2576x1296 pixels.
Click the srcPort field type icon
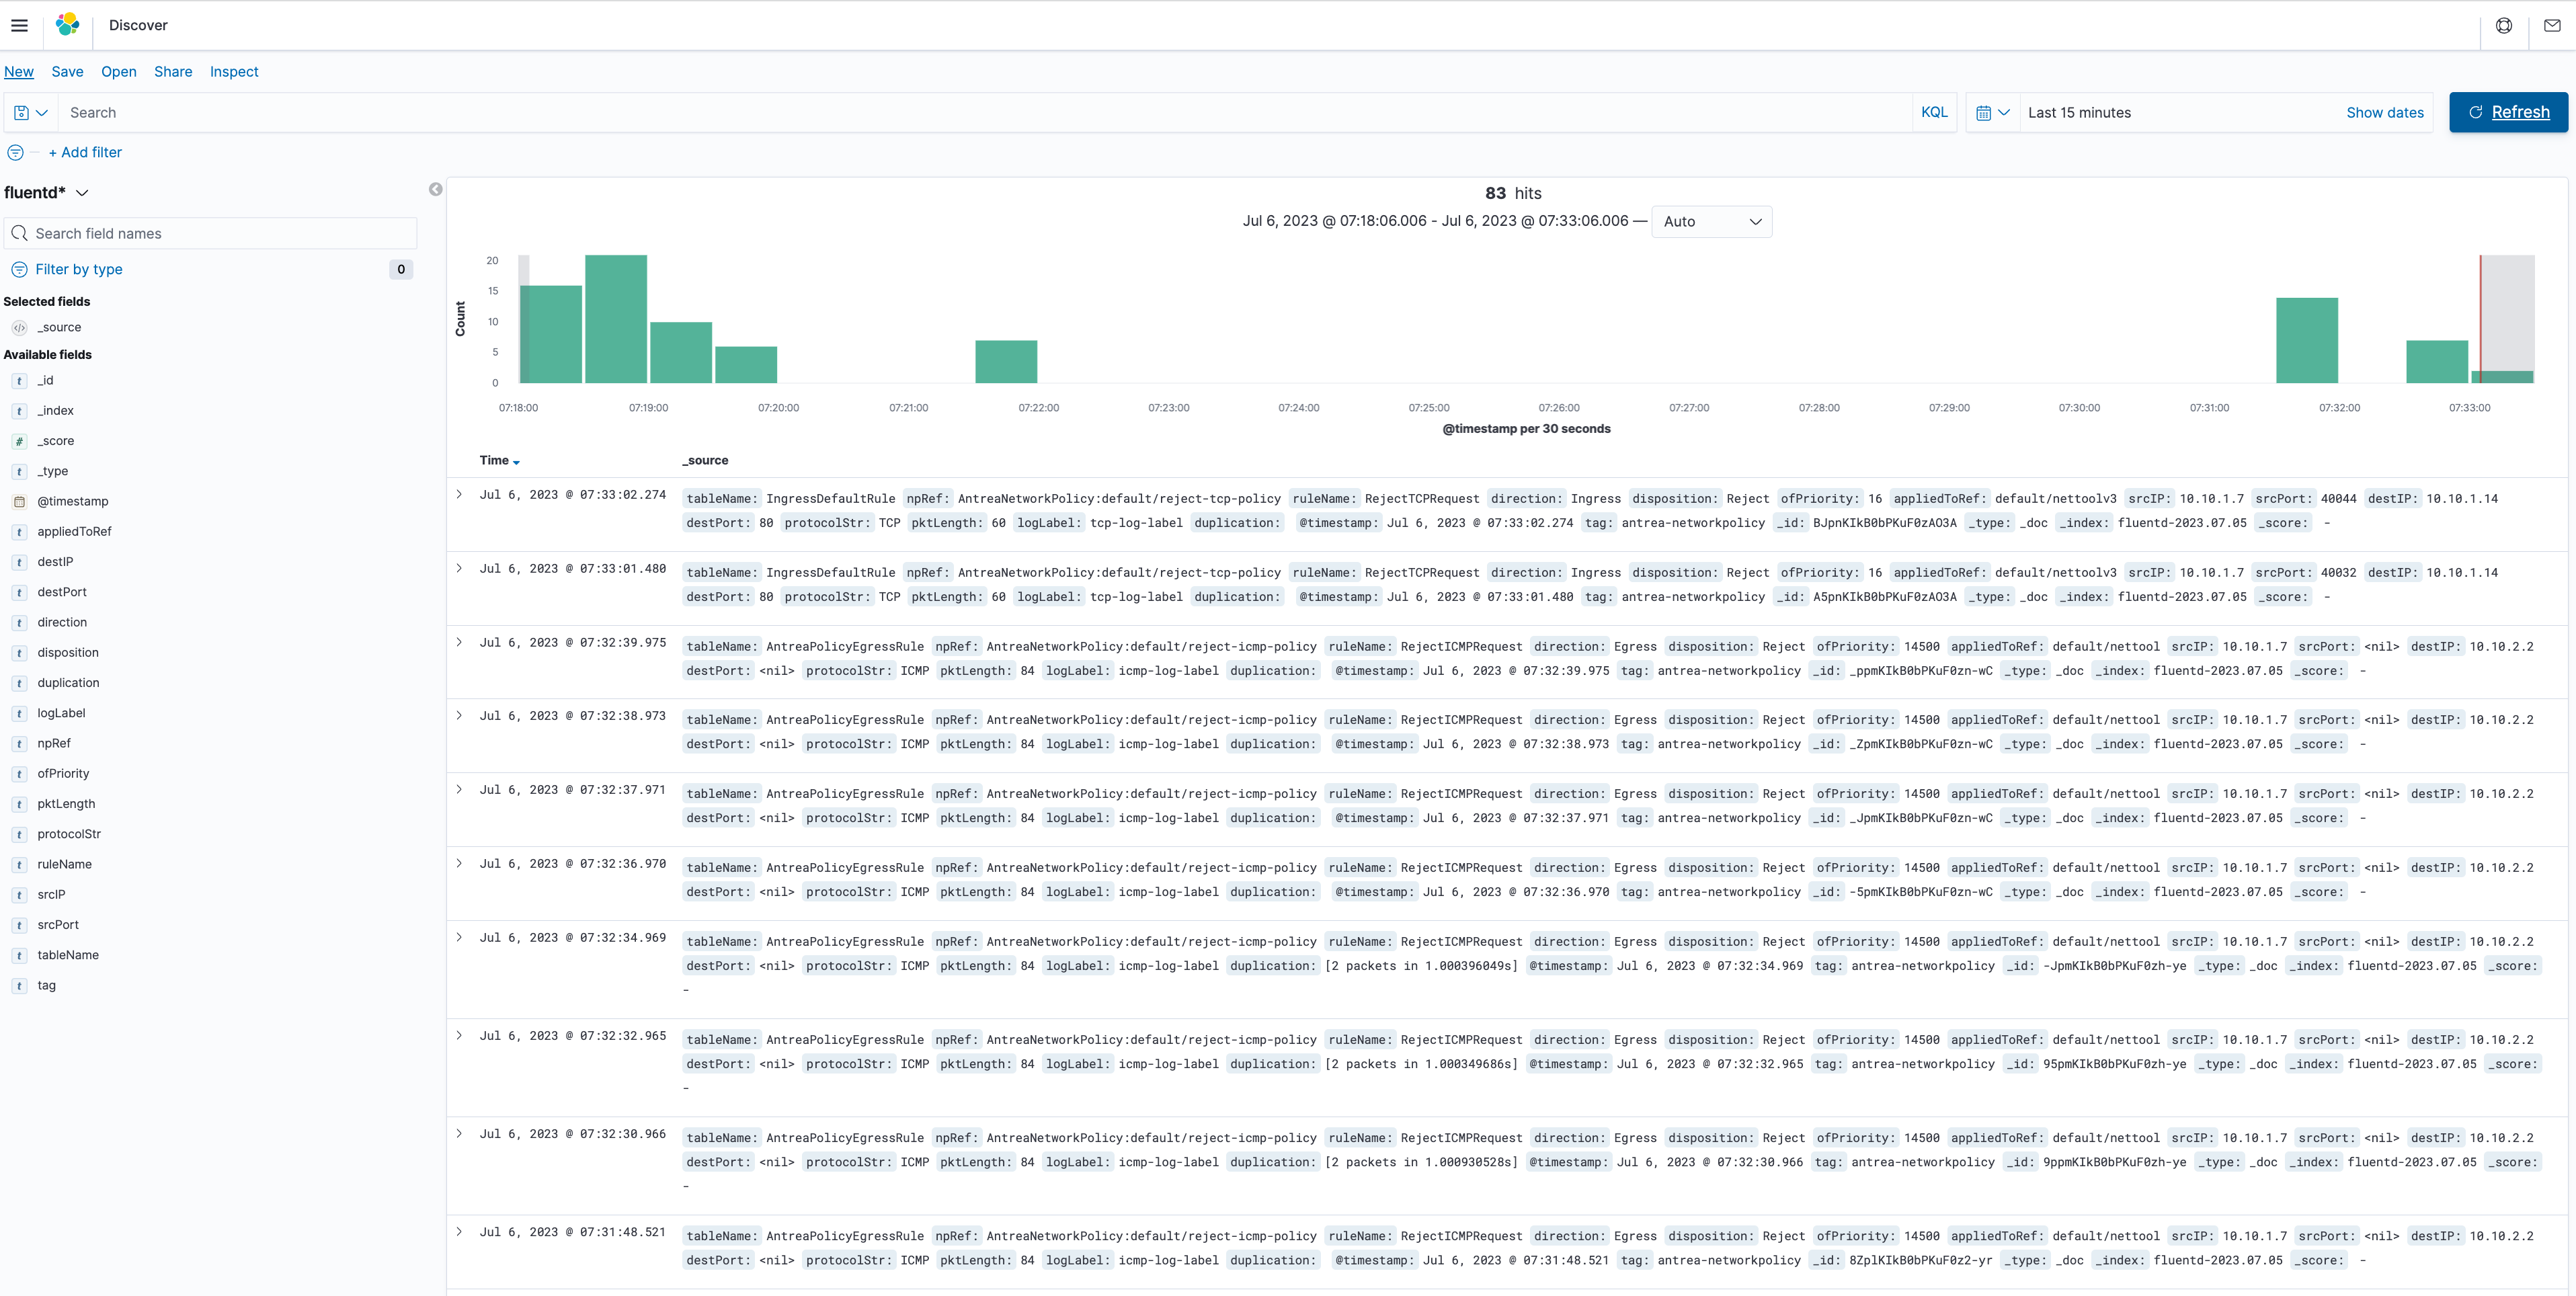coord(19,925)
